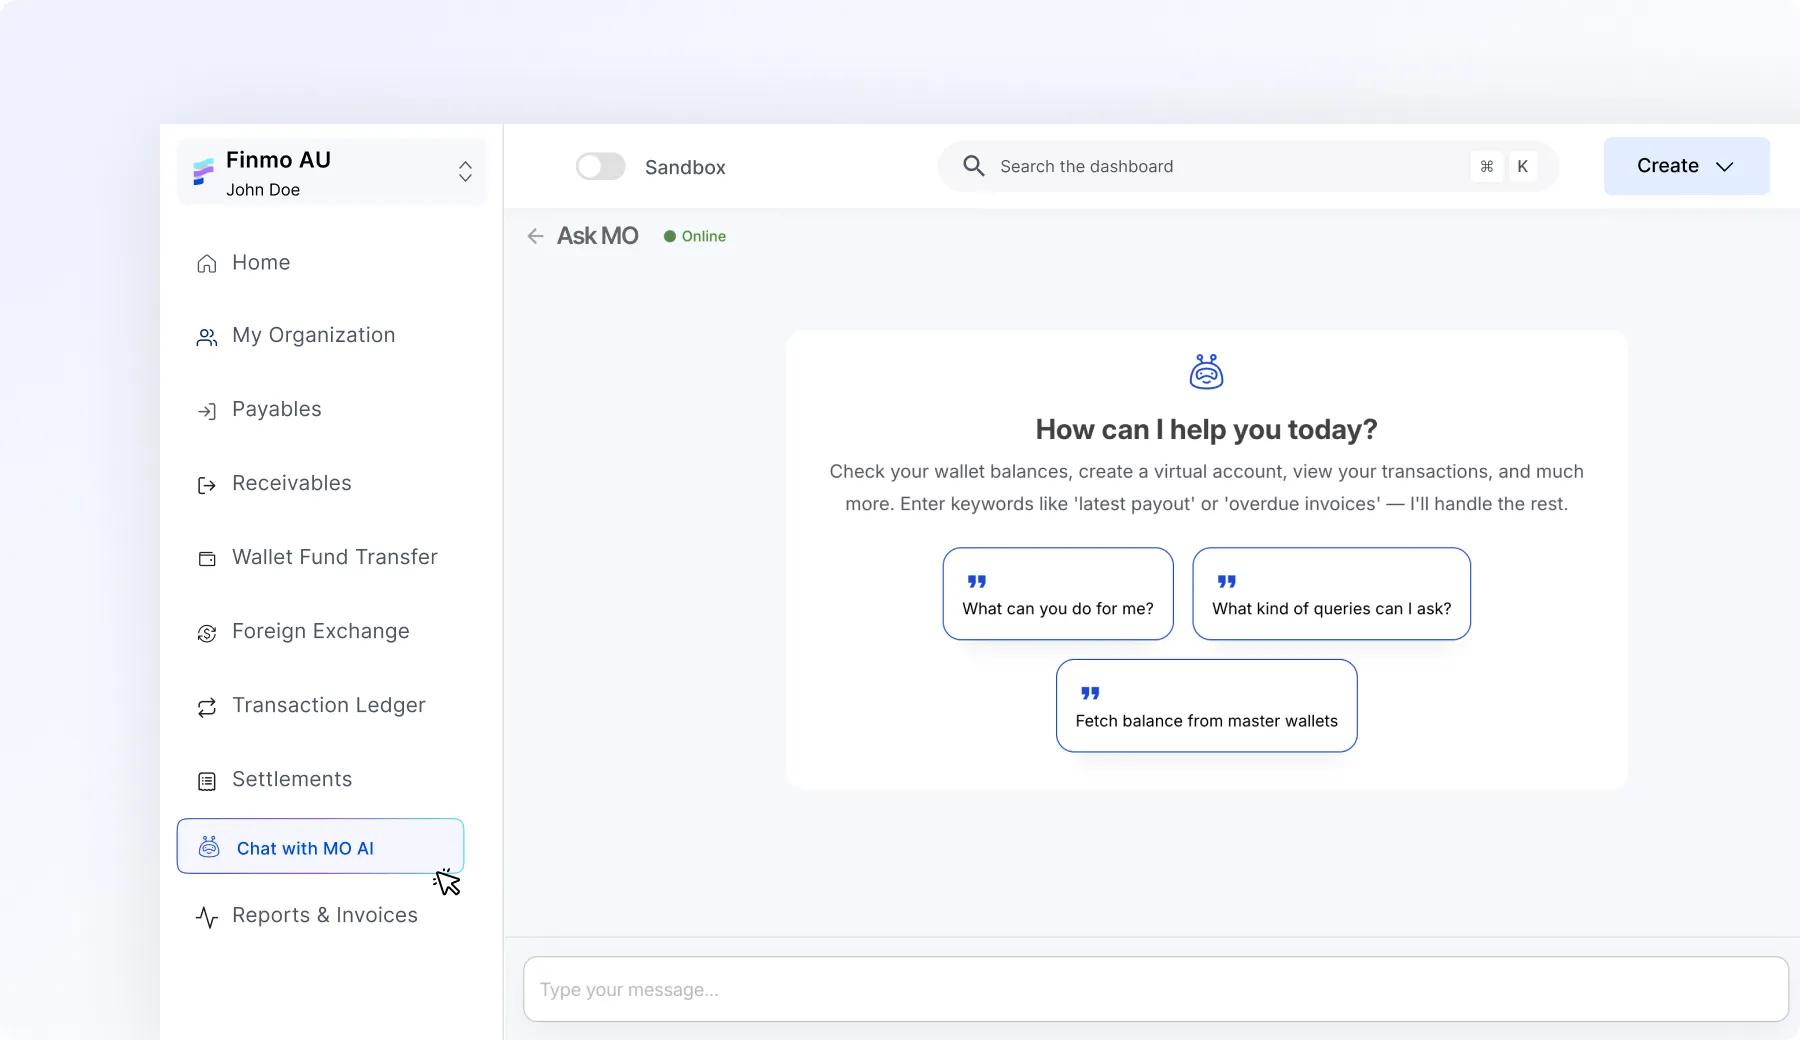Click the magnifier icon in the search bar
This screenshot has width=1800, height=1040.
click(x=973, y=166)
